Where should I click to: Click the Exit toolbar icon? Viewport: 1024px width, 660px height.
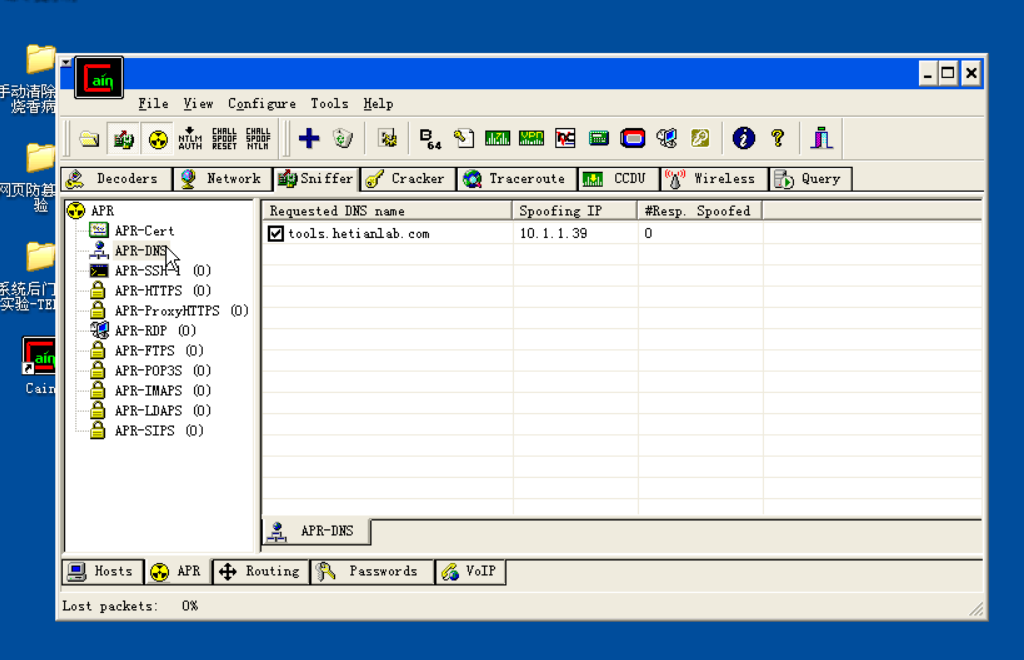click(x=822, y=138)
